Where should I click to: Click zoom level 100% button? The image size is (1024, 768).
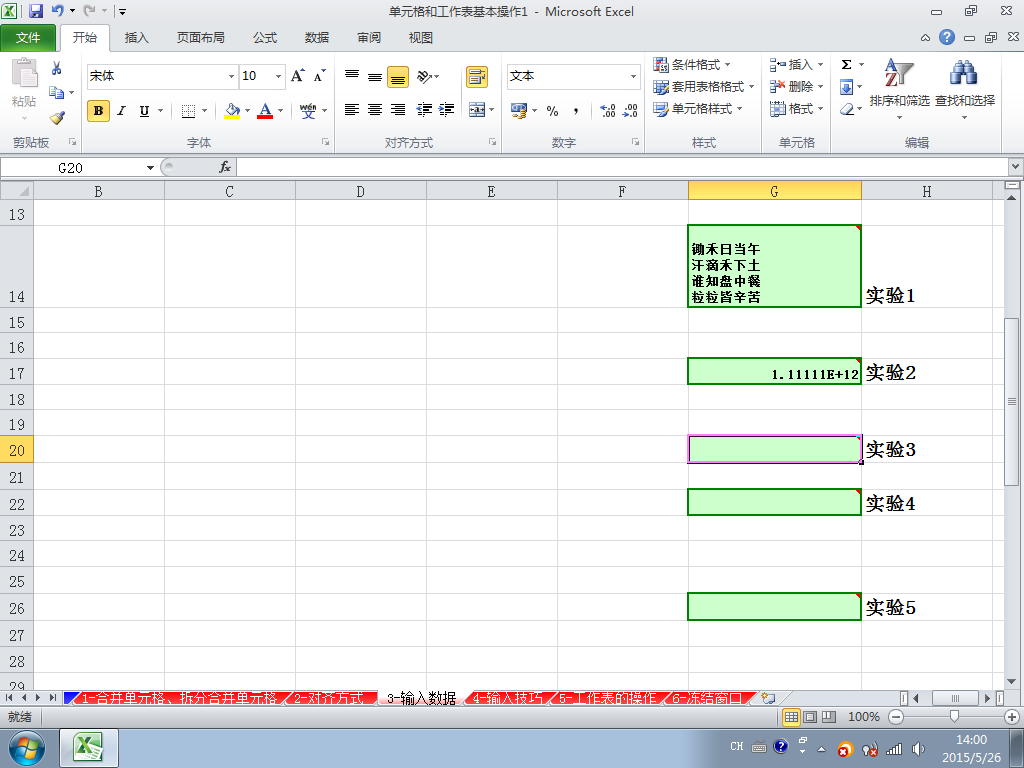point(863,717)
